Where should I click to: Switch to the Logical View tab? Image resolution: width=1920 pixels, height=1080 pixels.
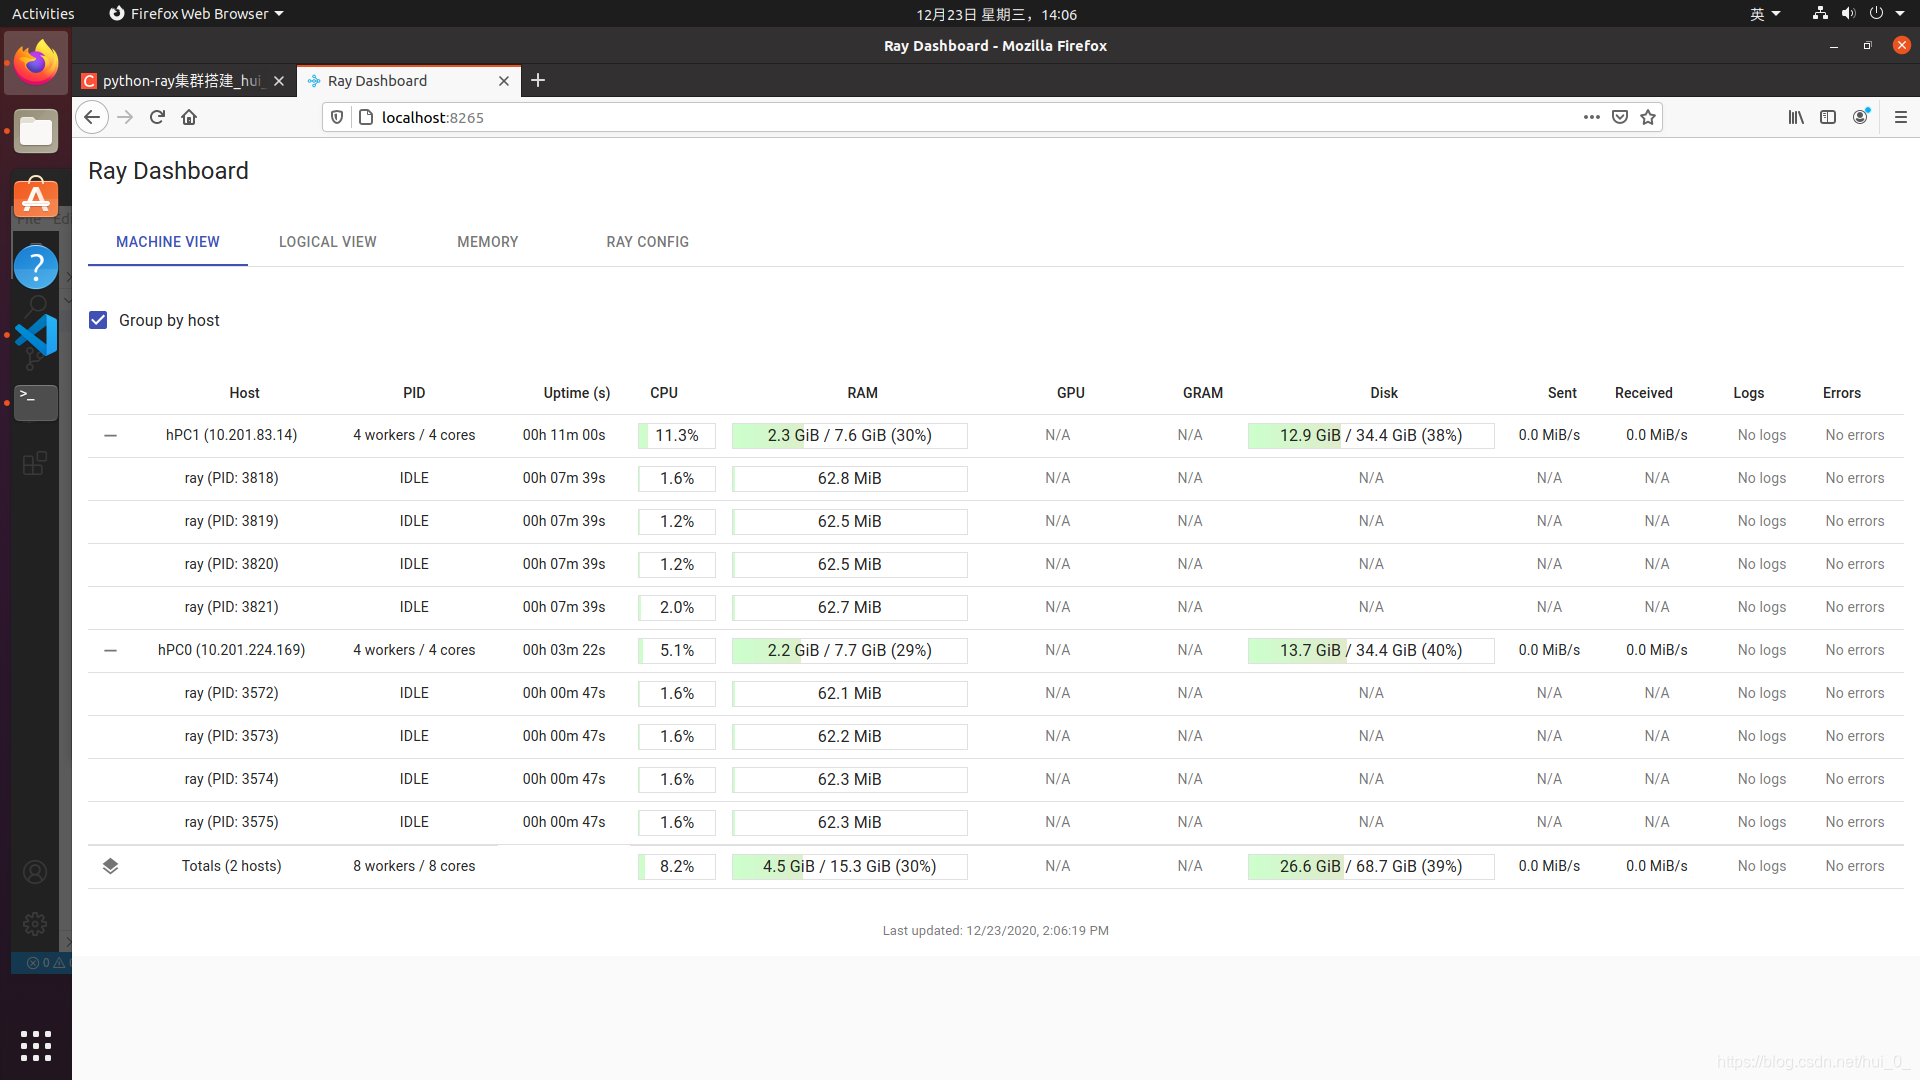328,242
